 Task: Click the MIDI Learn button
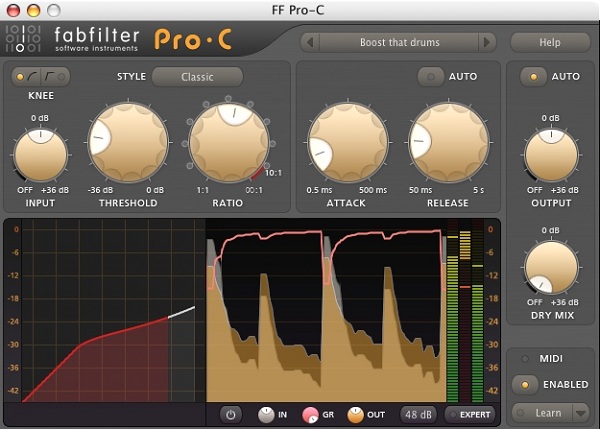[x=543, y=413]
